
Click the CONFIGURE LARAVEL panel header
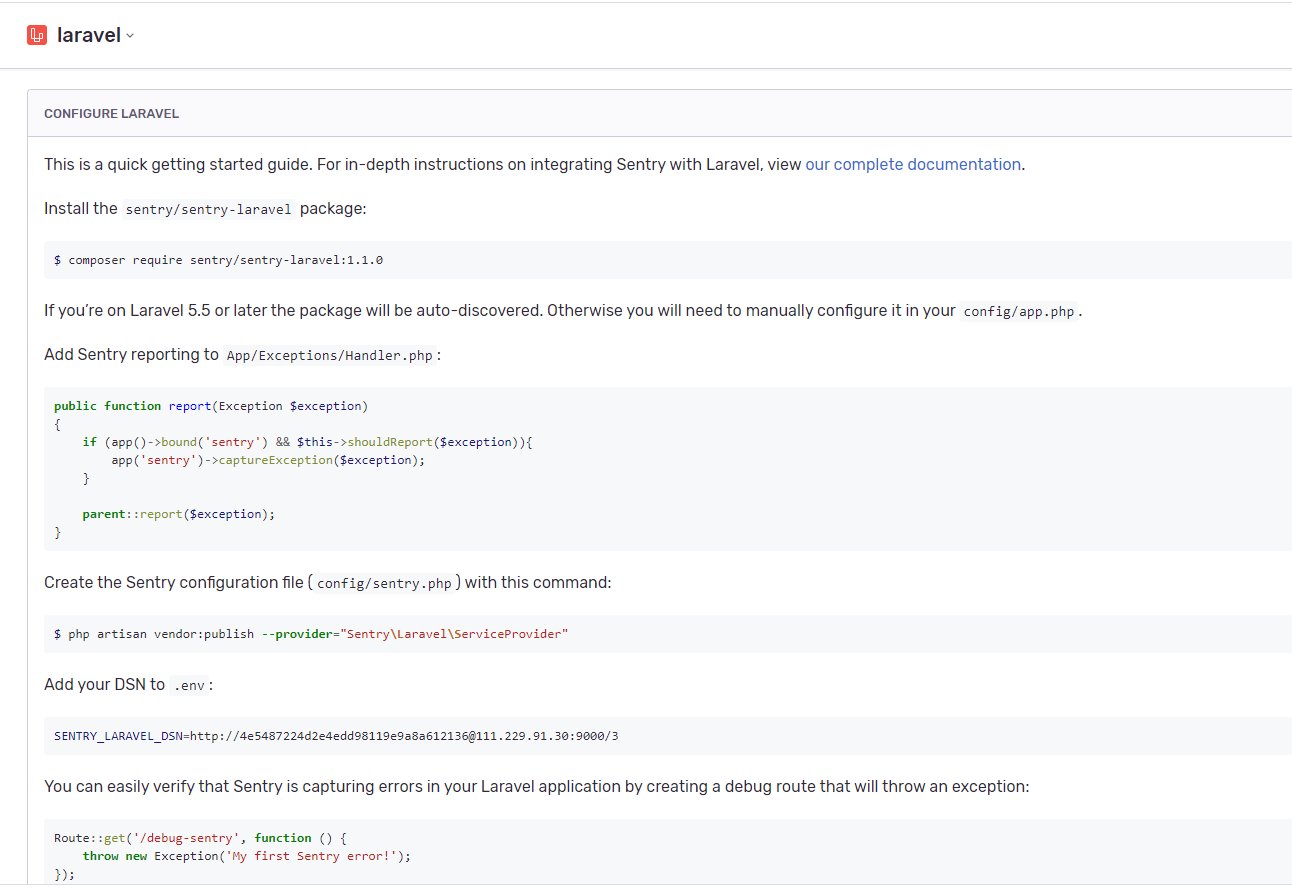[x=660, y=113]
